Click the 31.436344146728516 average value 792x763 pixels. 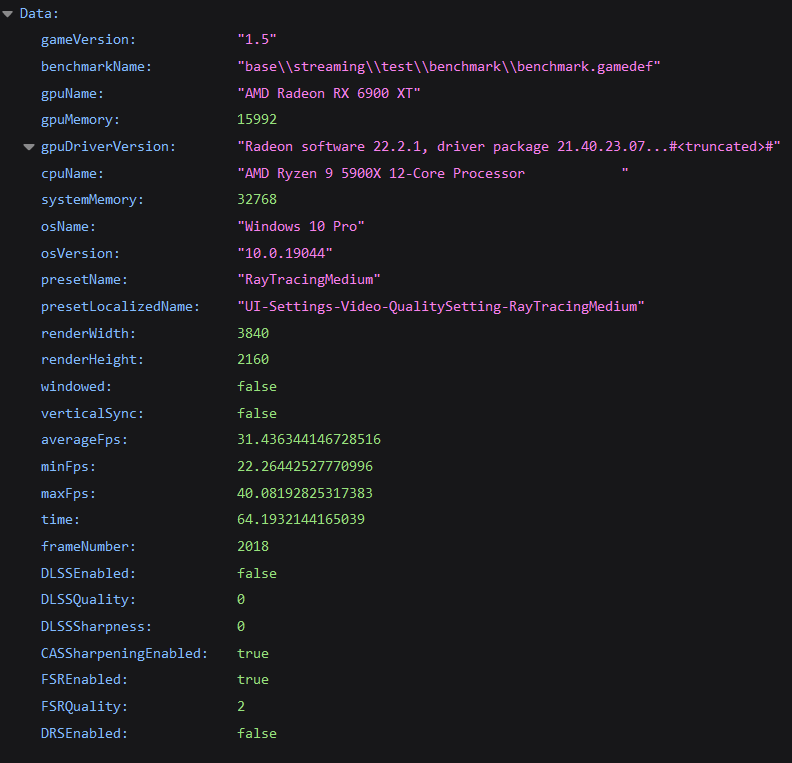tap(309, 439)
